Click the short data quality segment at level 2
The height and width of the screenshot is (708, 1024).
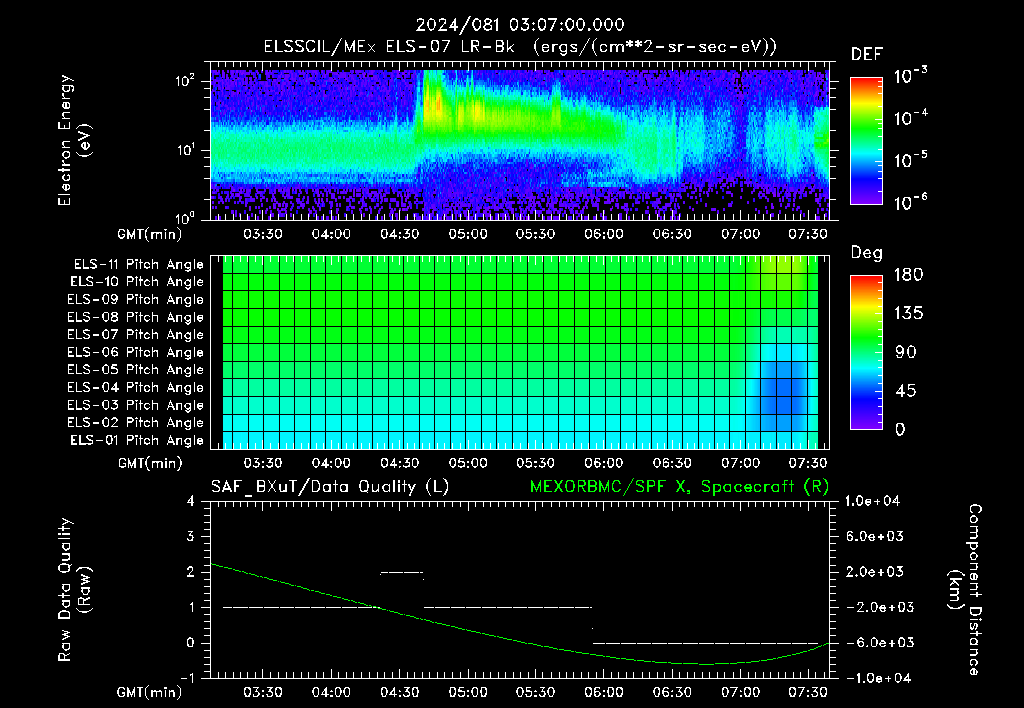pyautogui.click(x=402, y=573)
